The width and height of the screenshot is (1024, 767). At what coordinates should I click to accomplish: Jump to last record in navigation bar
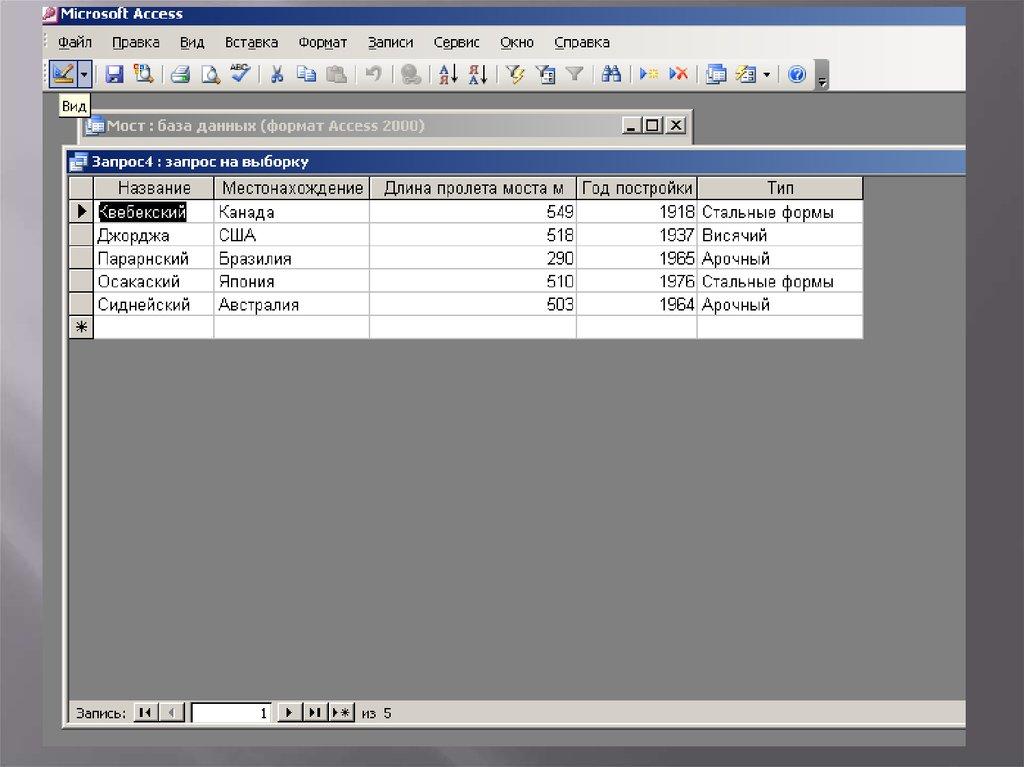click(x=315, y=713)
